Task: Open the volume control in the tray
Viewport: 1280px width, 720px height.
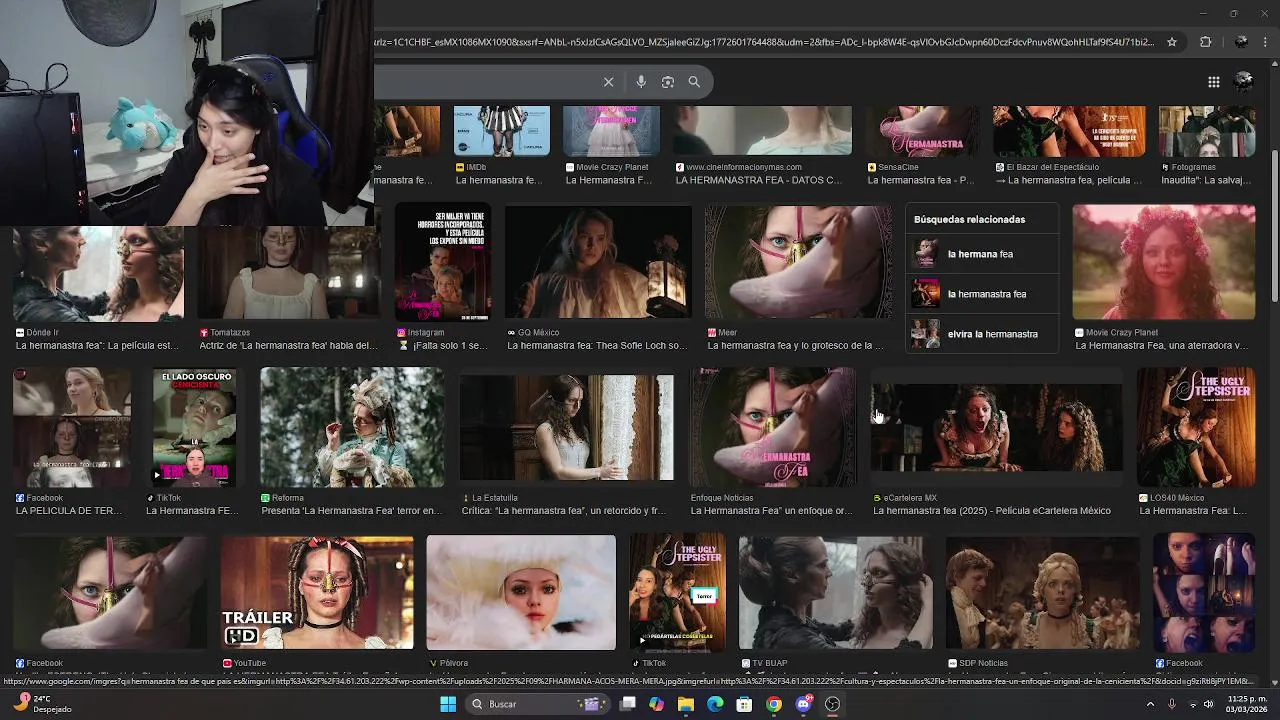Action: tap(1210, 704)
